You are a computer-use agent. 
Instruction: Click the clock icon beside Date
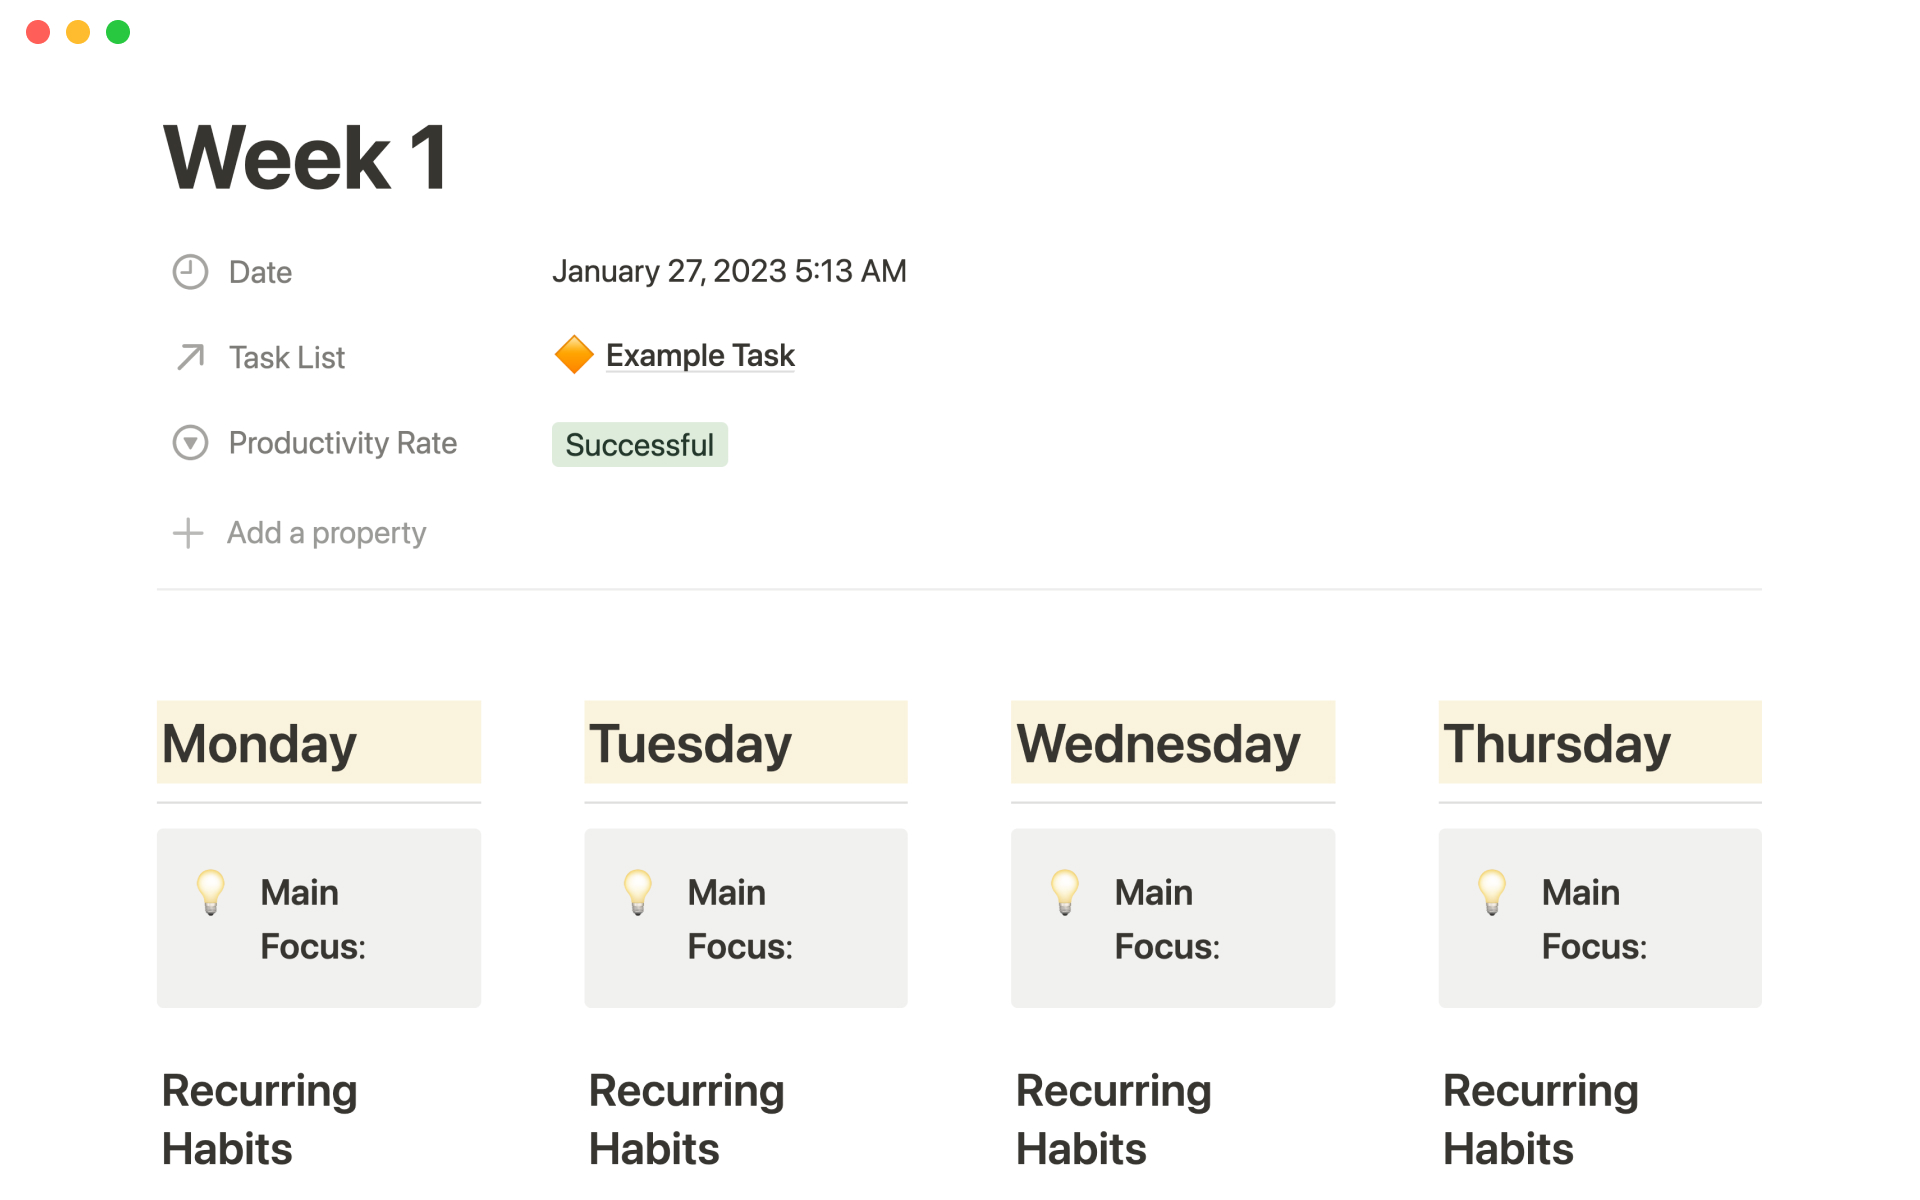(190, 272)
